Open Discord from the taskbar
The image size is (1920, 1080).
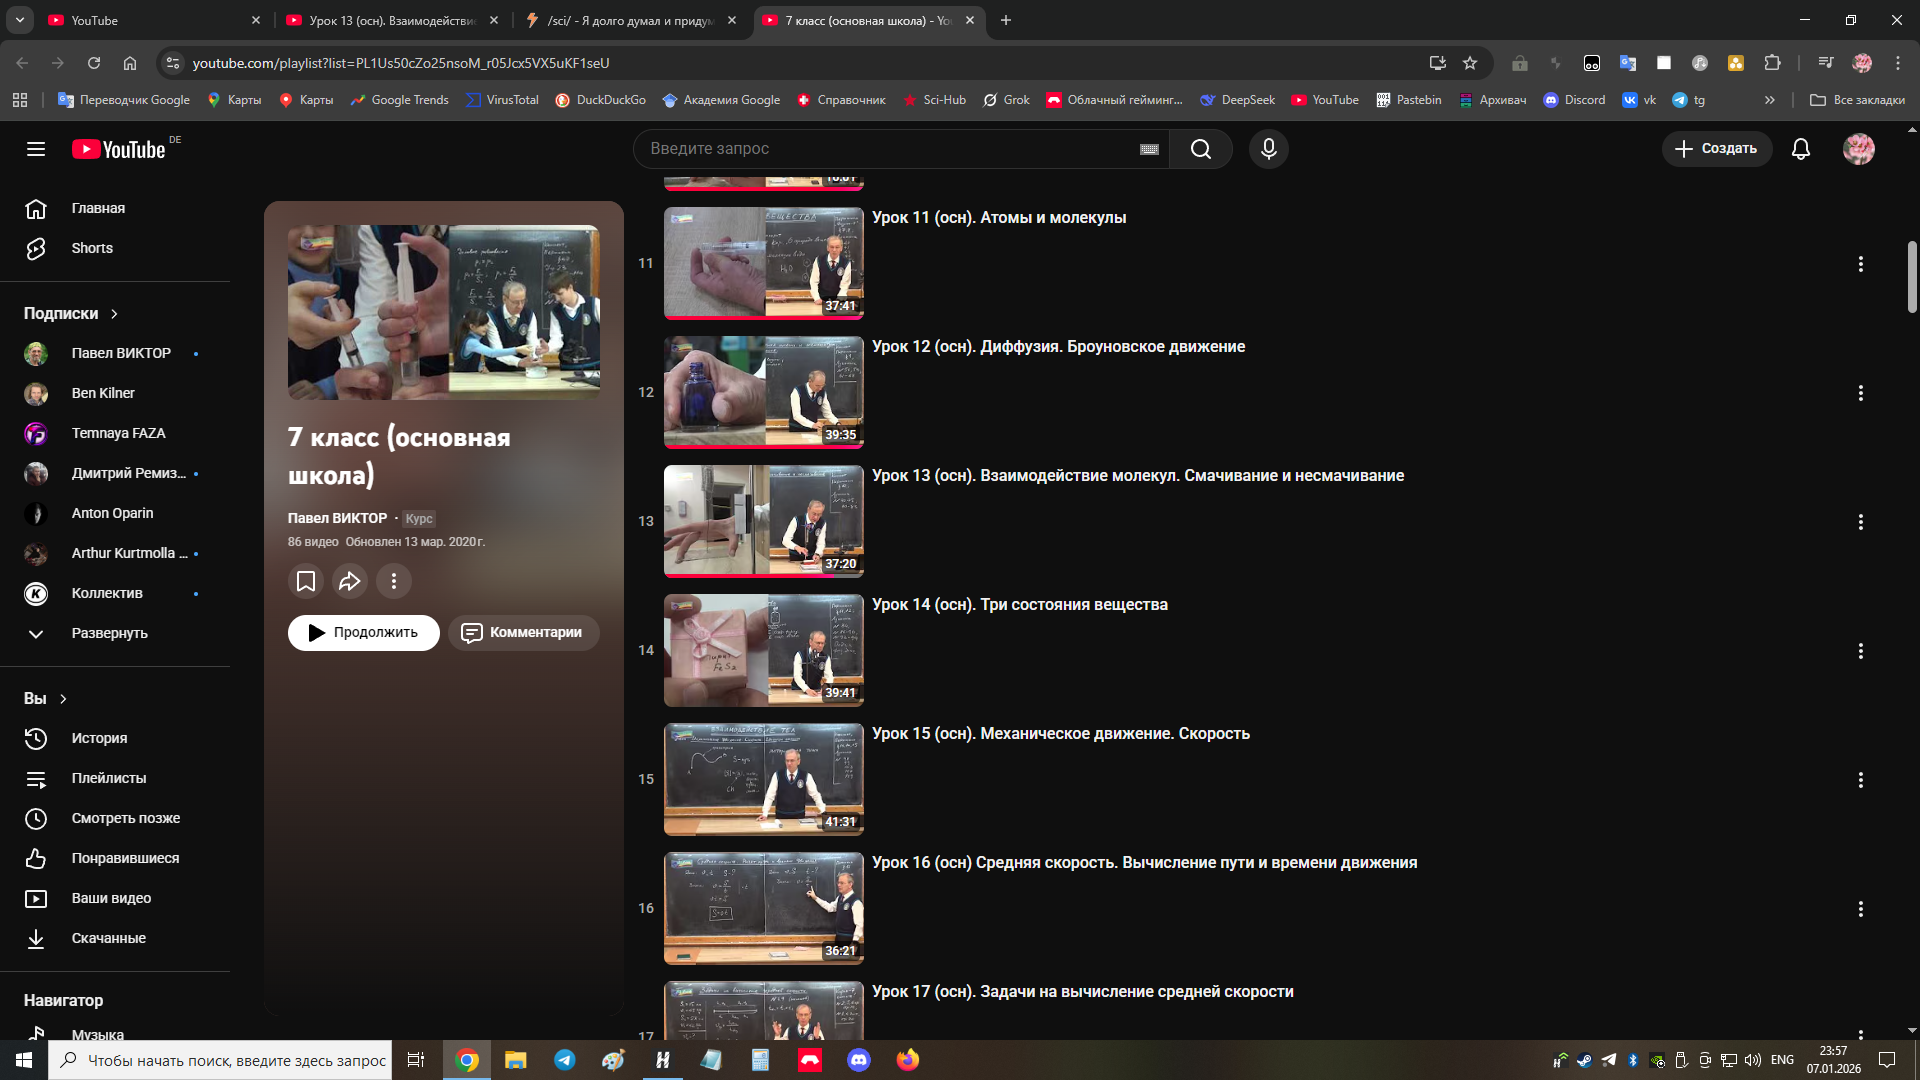click(859, 1060)
